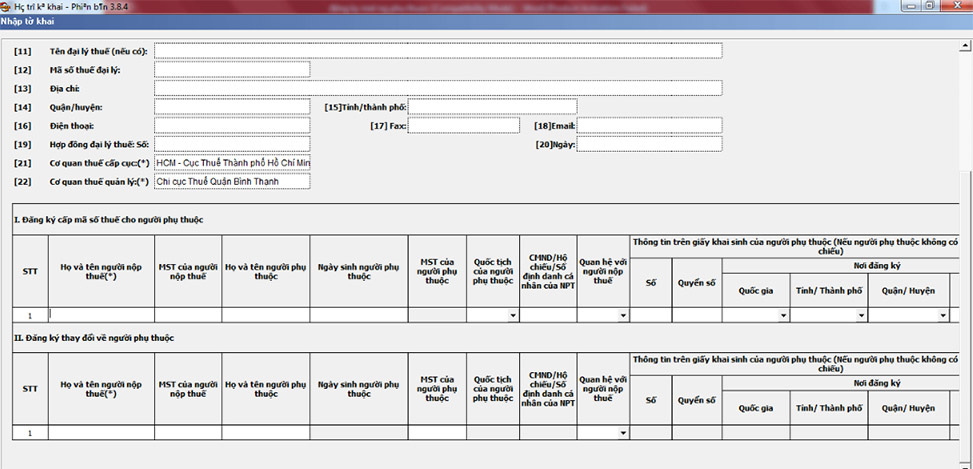Viewport: 973px width, 469px height.
Task: Expand Quan hệ với người nộp thuế dropdown in section II
Action: pyautogui.click(x=623, y=433)
